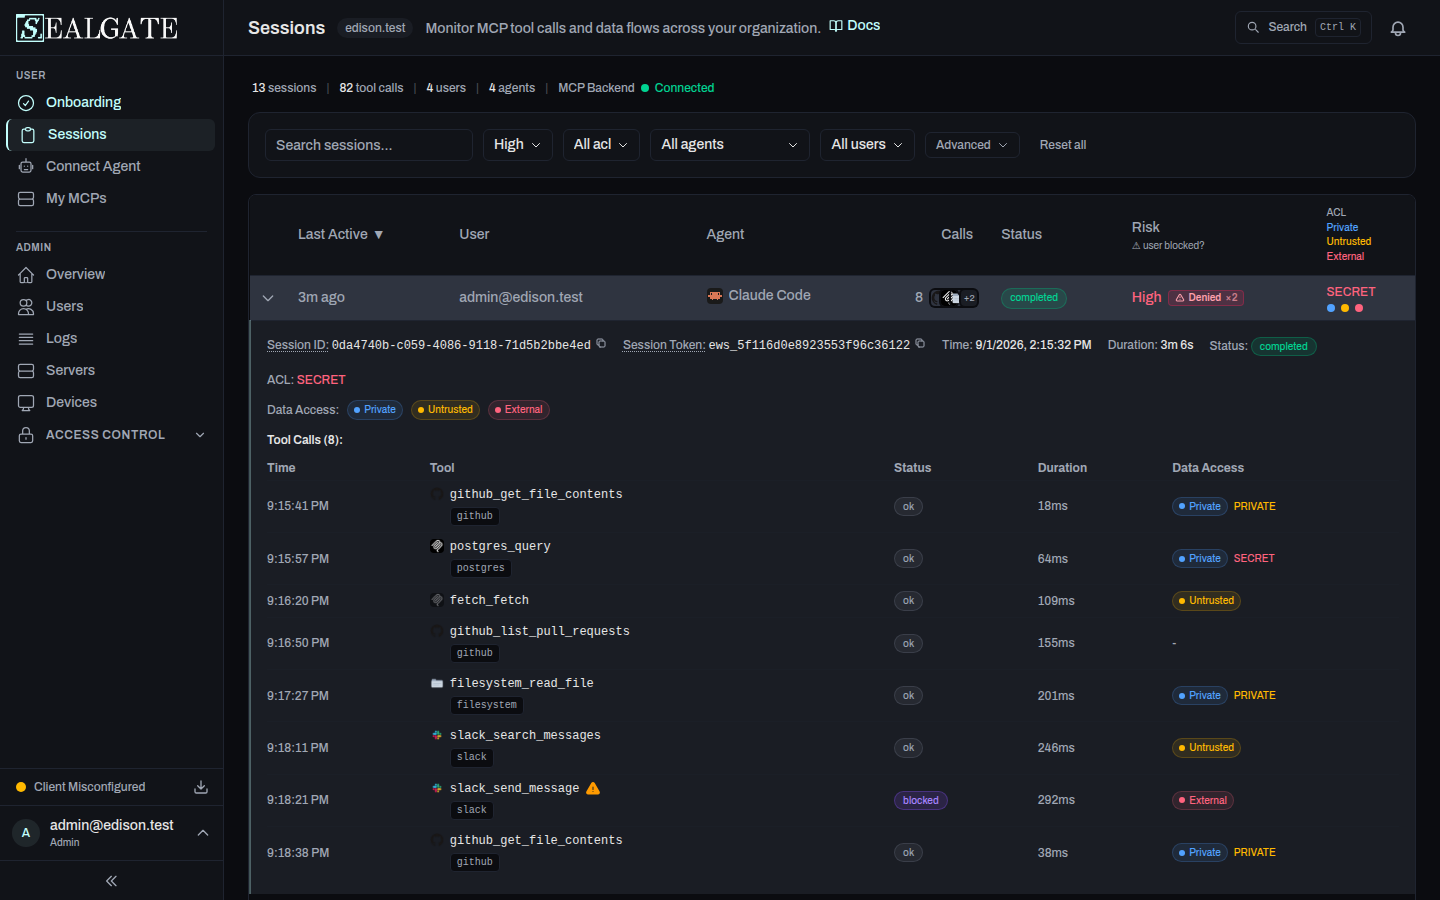Open the All agents filter dropdown
This screenshot has height=900, width=1440.
pos(730,145)
